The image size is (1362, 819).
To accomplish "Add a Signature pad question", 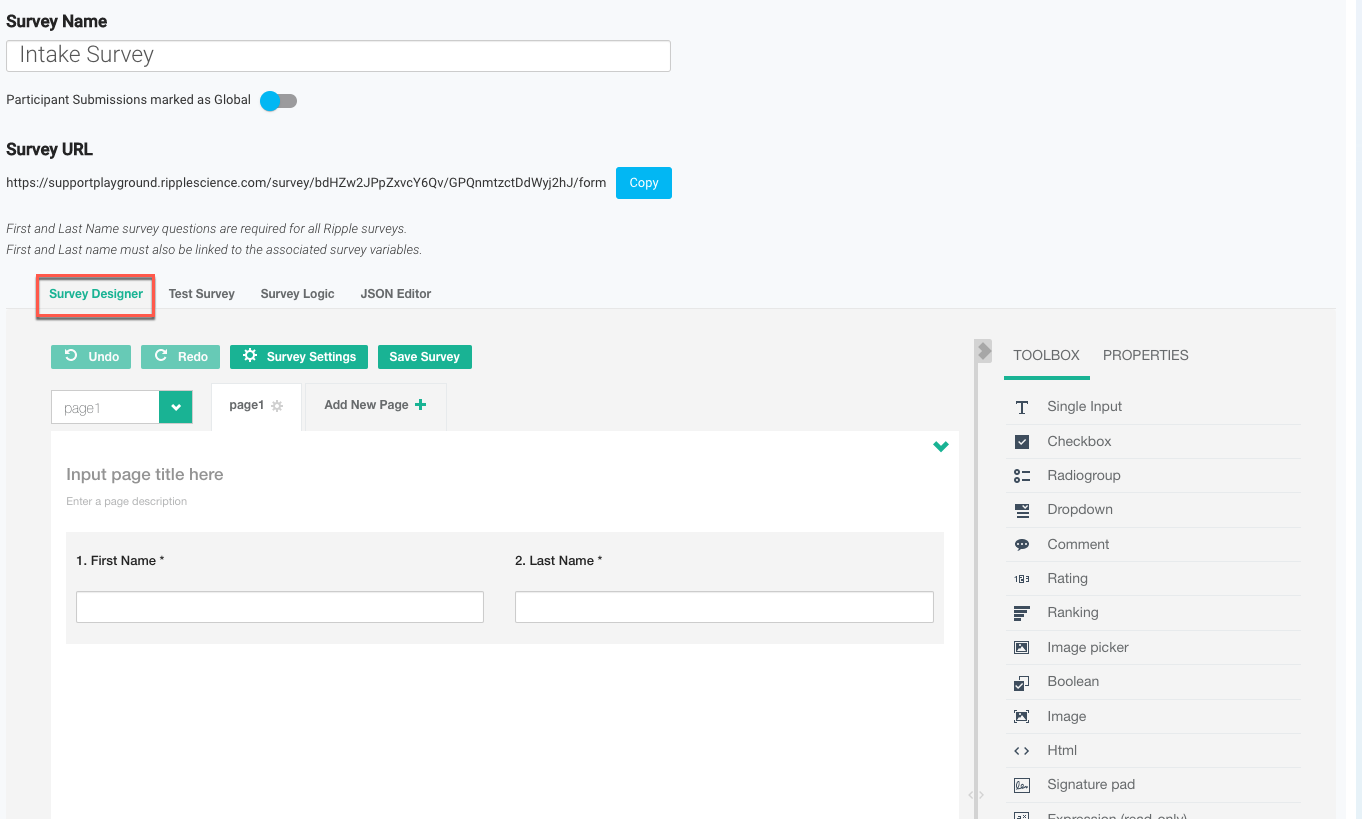I will 1090,784.
